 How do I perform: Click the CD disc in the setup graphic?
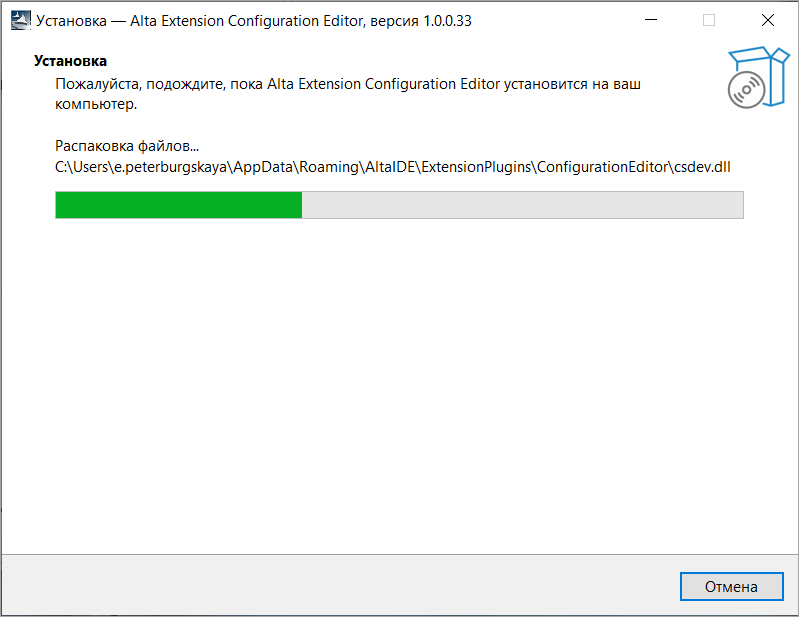(746, 90)
